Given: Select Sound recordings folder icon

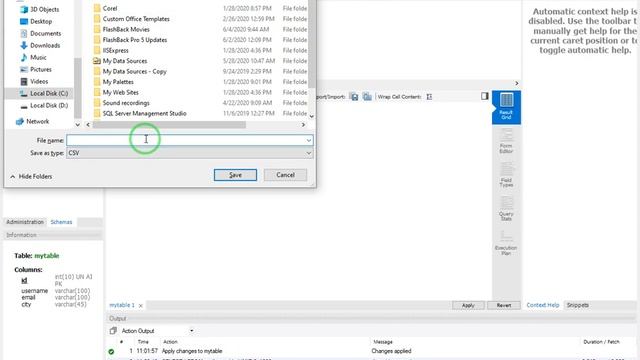Looking at the screenshot, I should 97,103.
